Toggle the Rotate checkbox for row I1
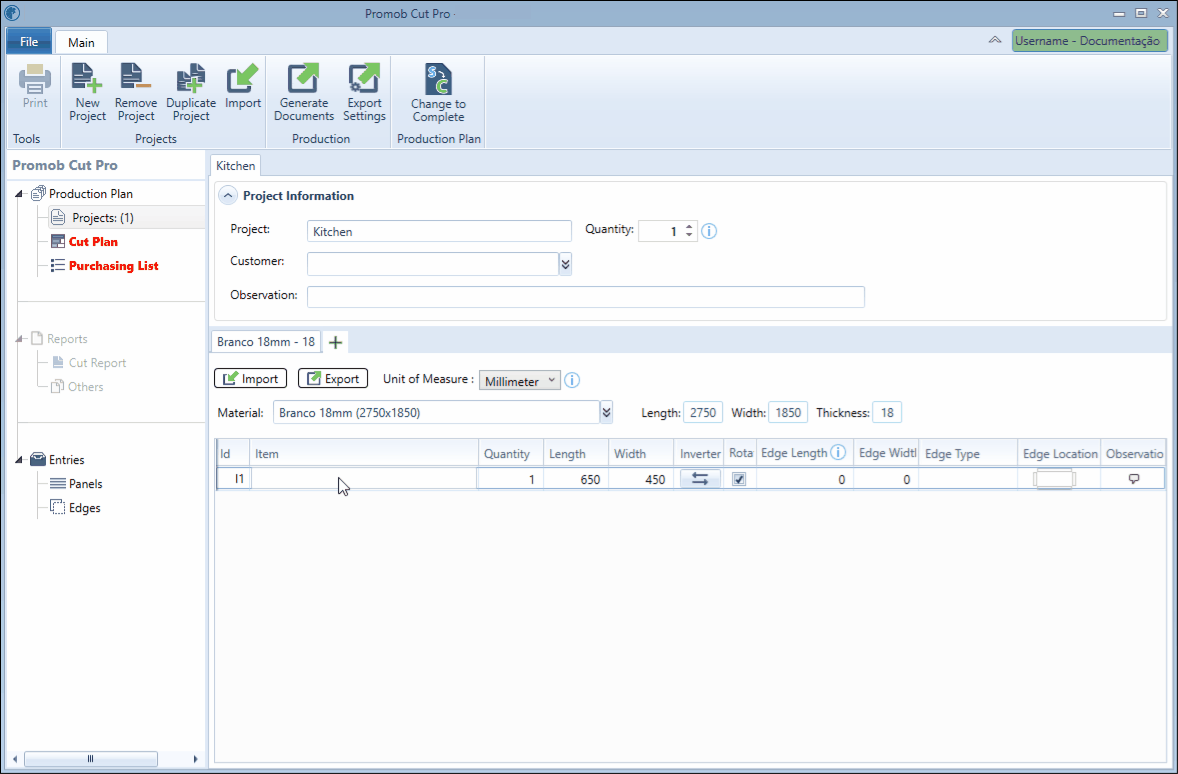1178x774 pixels. coord(739,479)
